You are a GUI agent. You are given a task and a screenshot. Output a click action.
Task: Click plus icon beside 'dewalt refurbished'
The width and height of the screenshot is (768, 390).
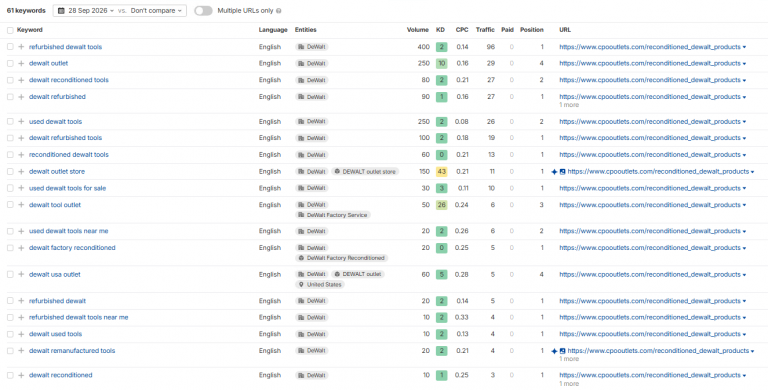[21, 97]
